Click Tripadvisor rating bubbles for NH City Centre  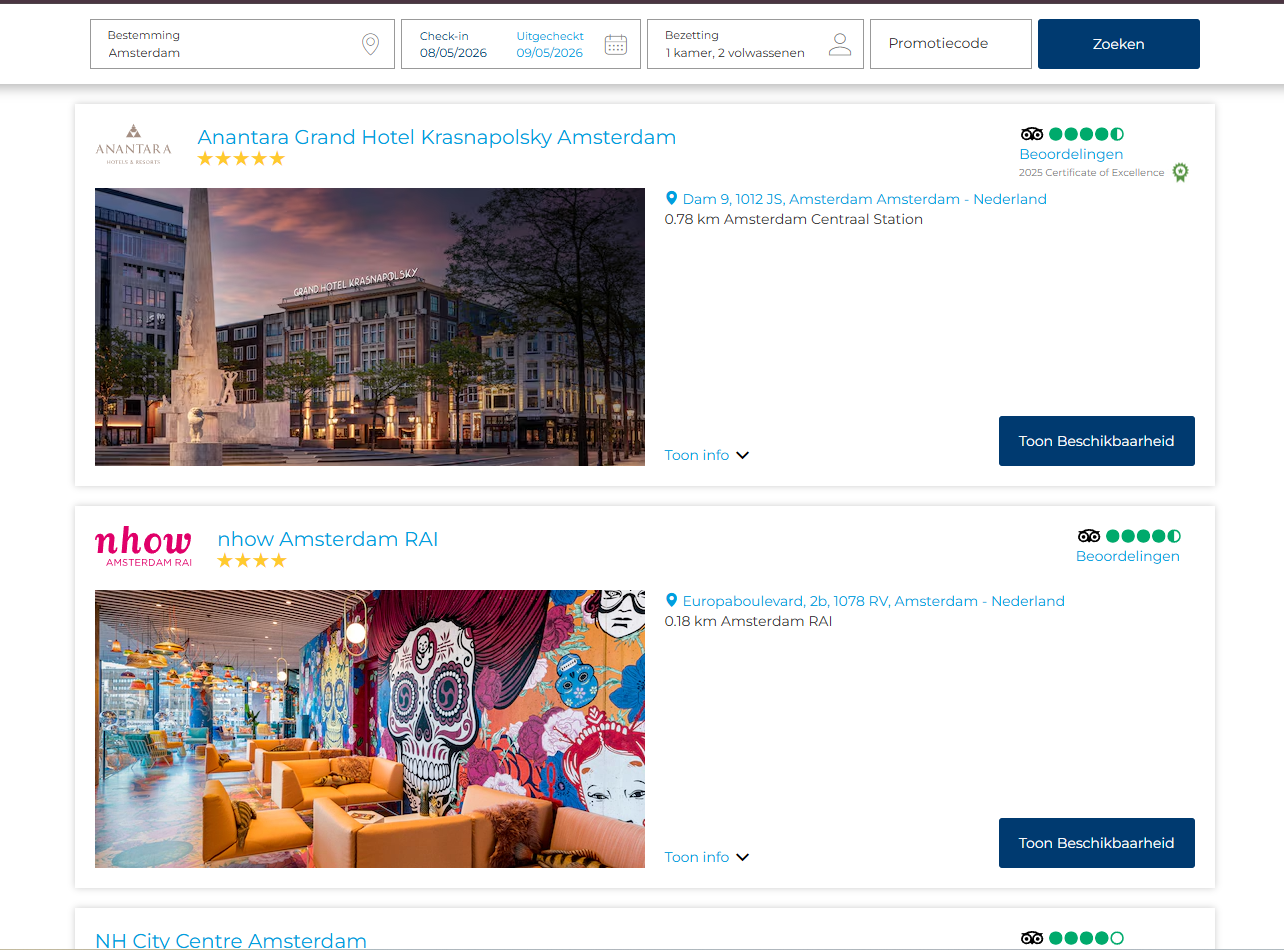[1086, 938]
